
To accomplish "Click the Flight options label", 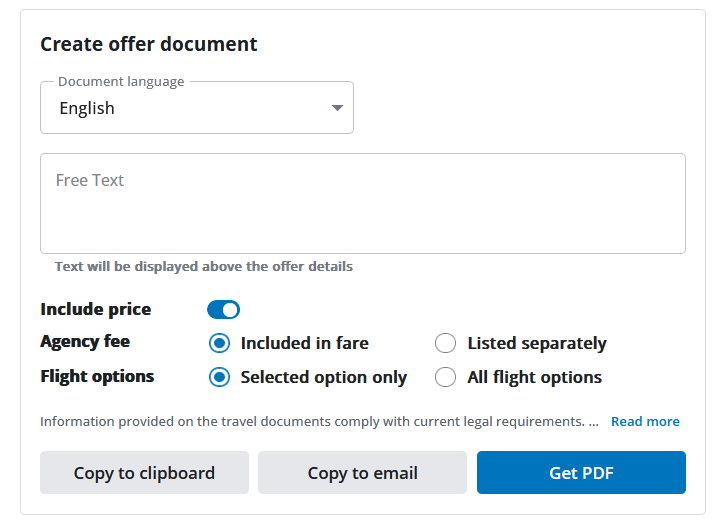I will coord(97,376).
